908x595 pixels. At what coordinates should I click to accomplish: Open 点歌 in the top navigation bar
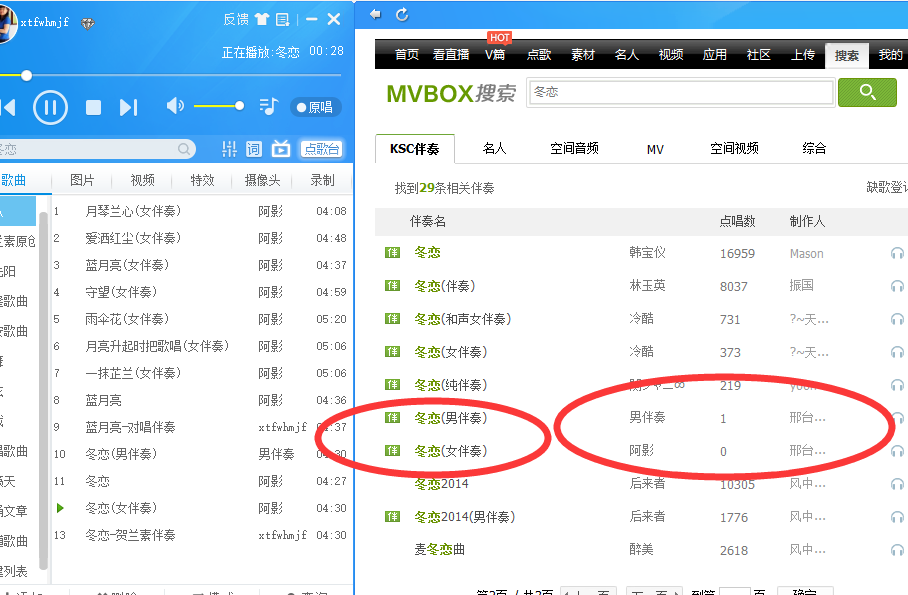click(539, 55)
